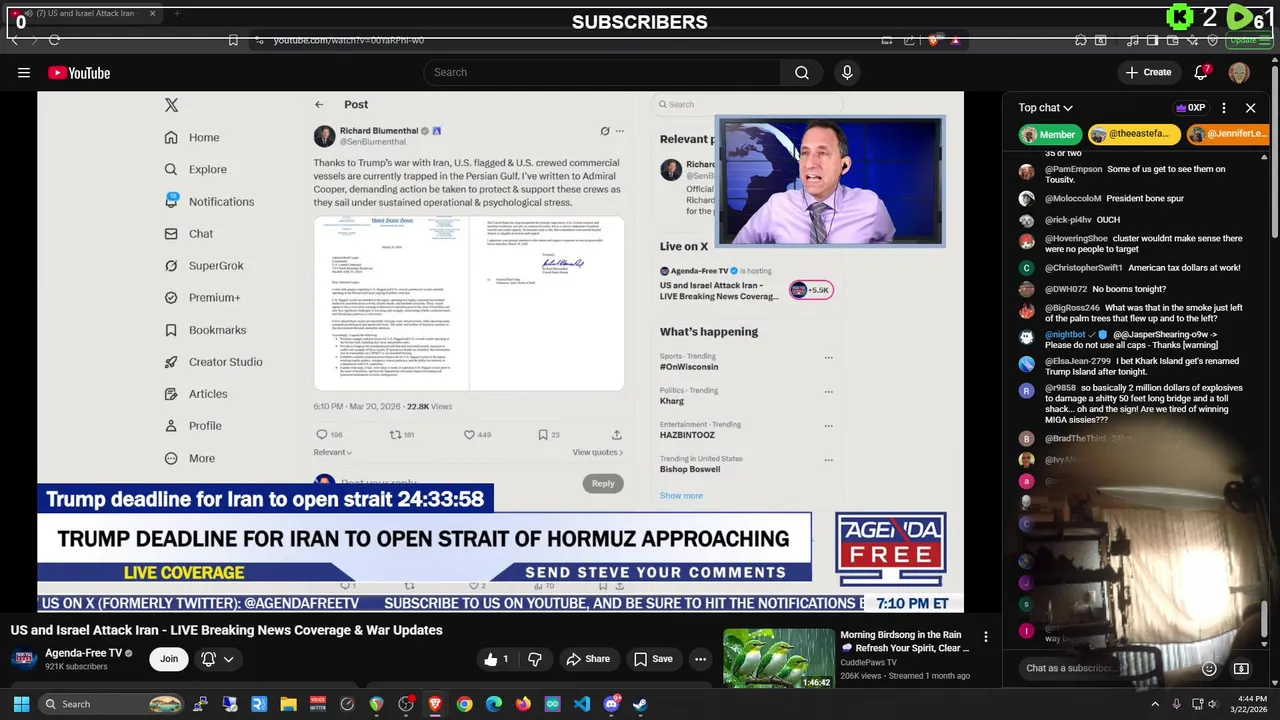
Task: Open more actions under the video
Action: tap(700, 659)
